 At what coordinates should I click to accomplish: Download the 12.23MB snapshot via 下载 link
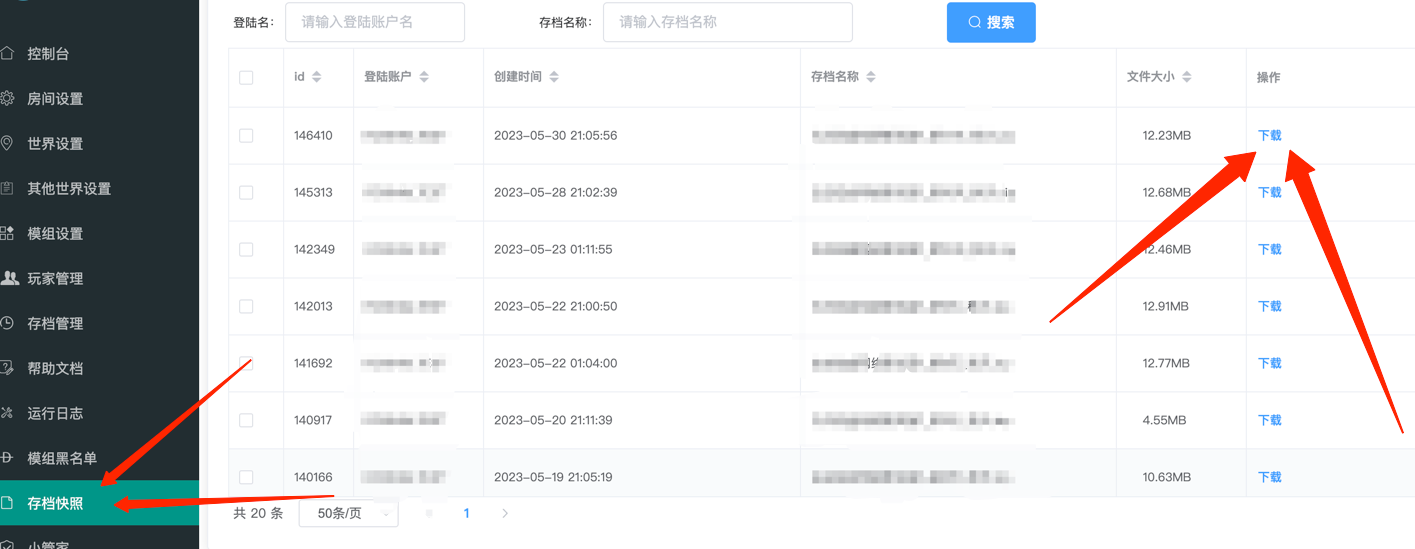[x=1269, y=136]
